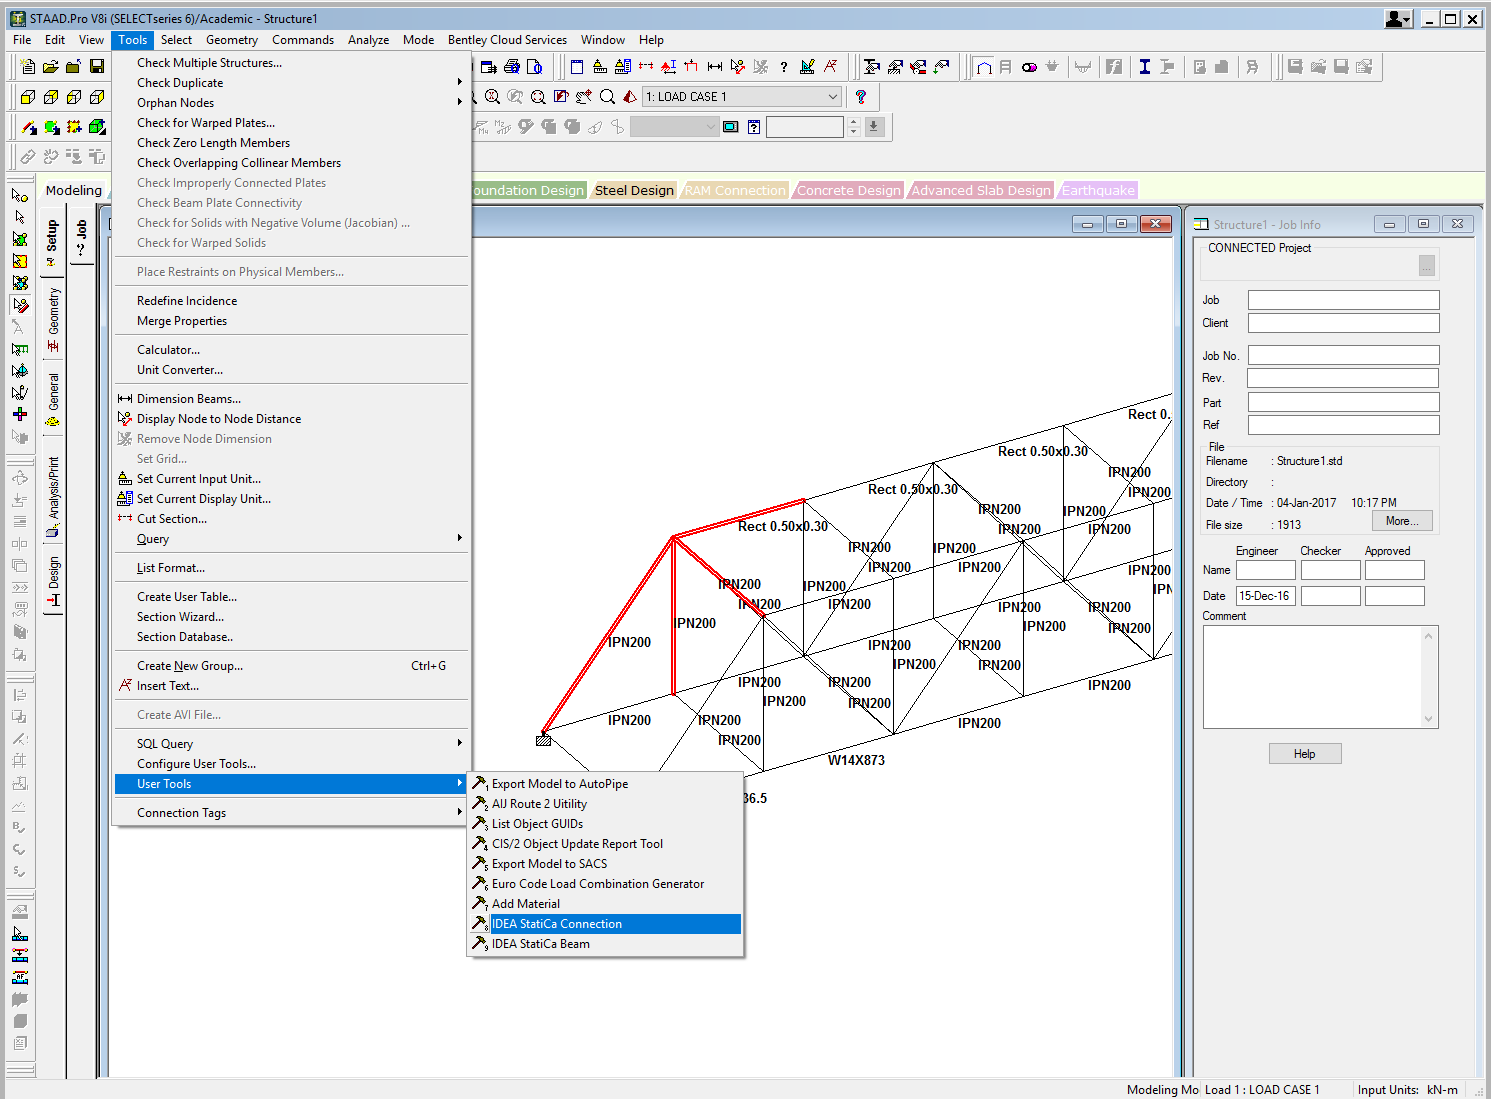Switch to the Steel Design tab
The width and height of the screenshot is (1491, 1099).
(x=634, y=190)
